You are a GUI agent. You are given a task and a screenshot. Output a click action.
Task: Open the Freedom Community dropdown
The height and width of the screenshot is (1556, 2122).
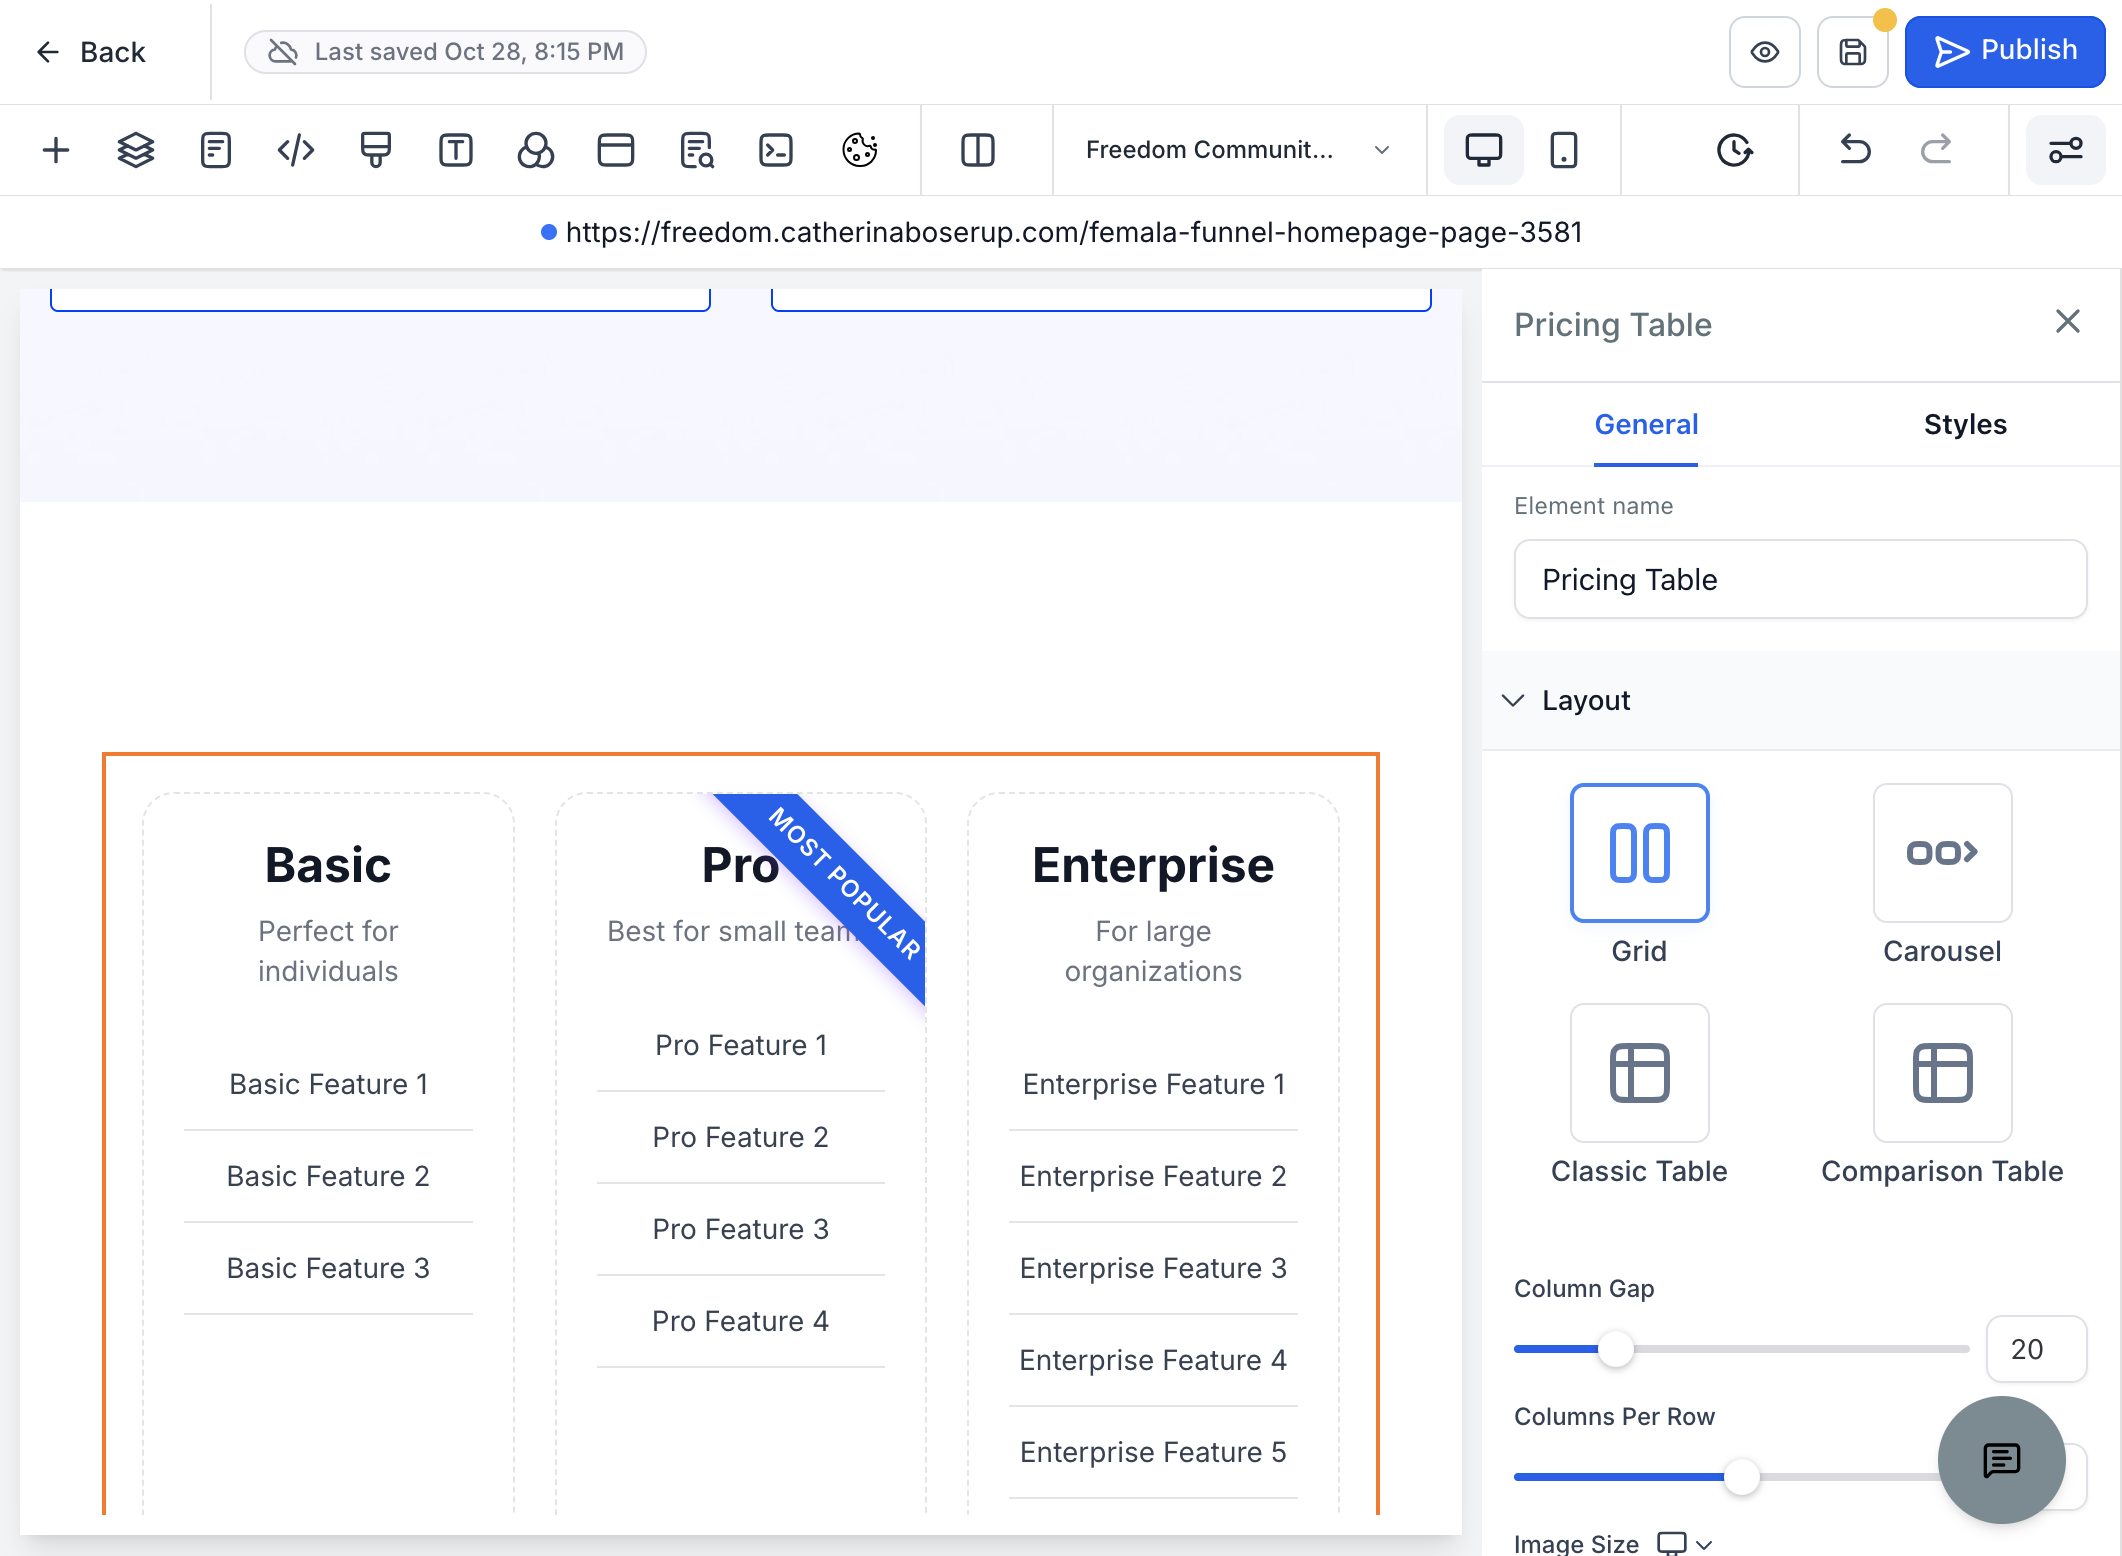coord(1238,150)
